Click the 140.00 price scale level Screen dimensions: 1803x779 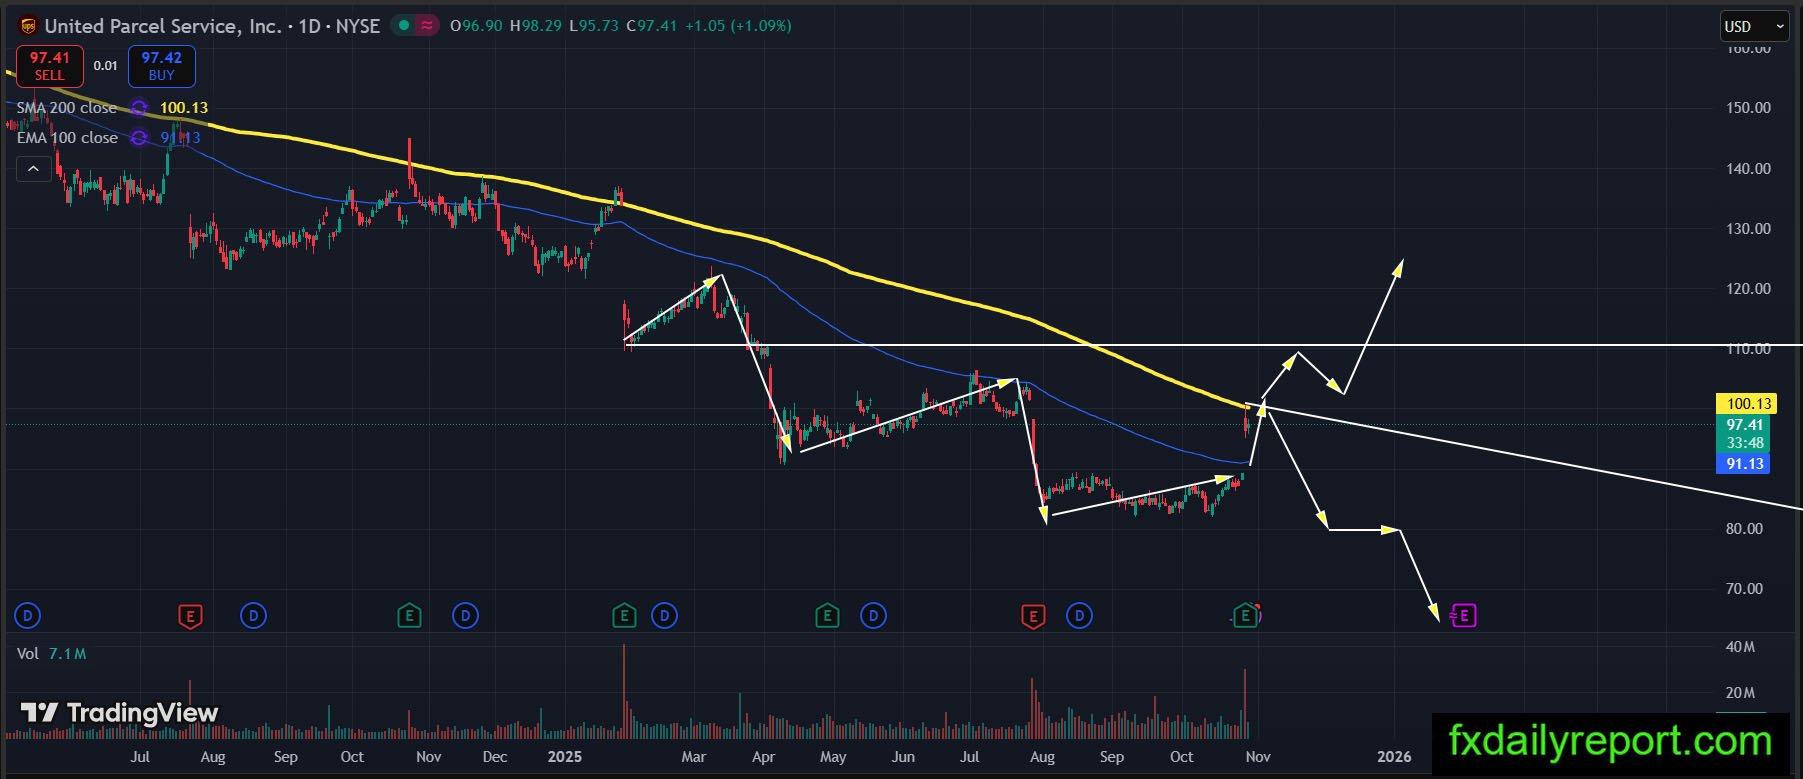1748,169
